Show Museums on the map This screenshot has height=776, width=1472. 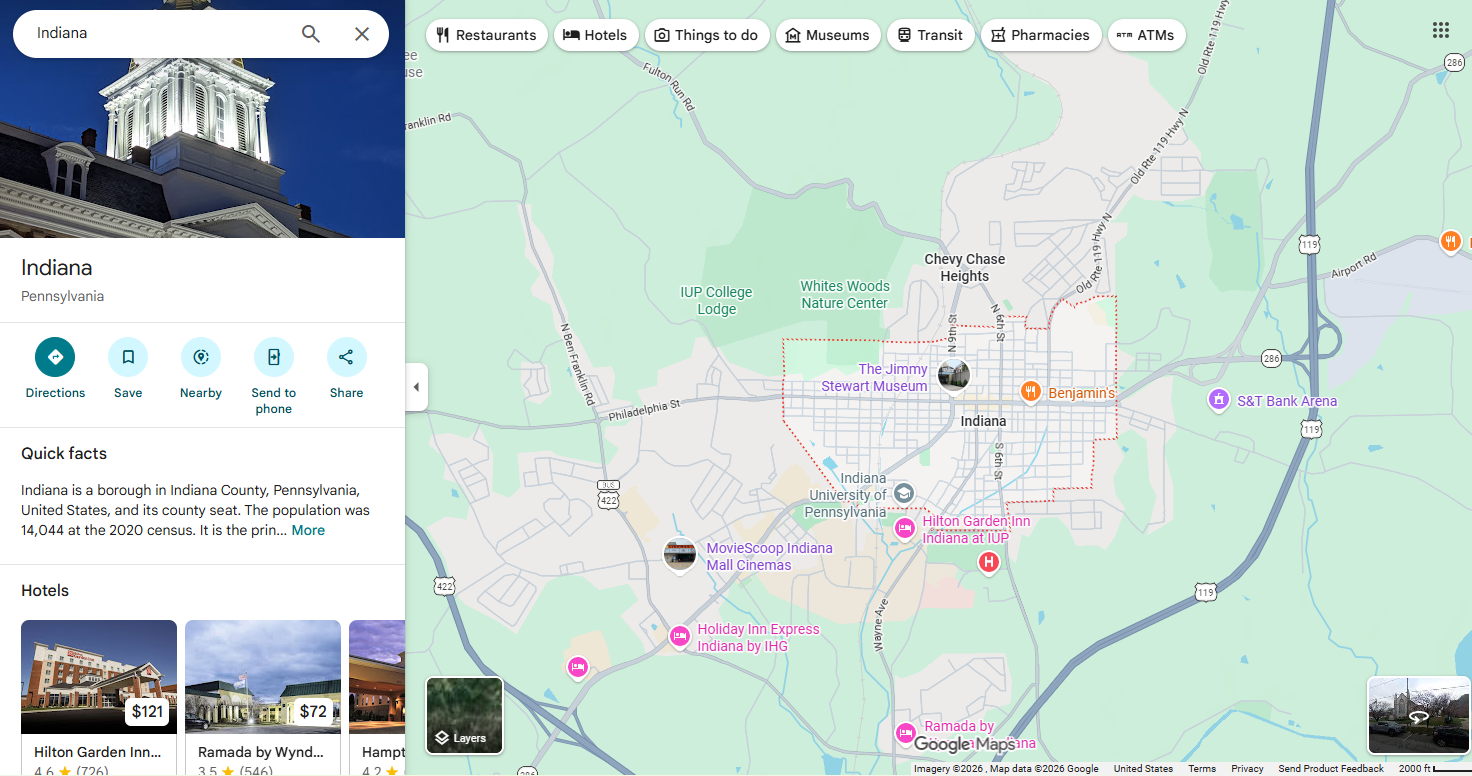pos(828,35)
